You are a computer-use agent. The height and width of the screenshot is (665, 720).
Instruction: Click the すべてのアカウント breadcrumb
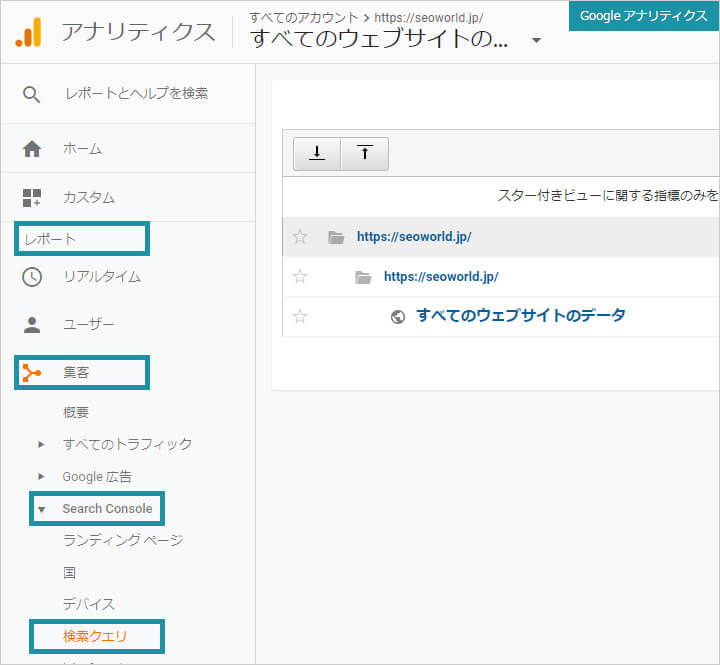click(304, 18)
